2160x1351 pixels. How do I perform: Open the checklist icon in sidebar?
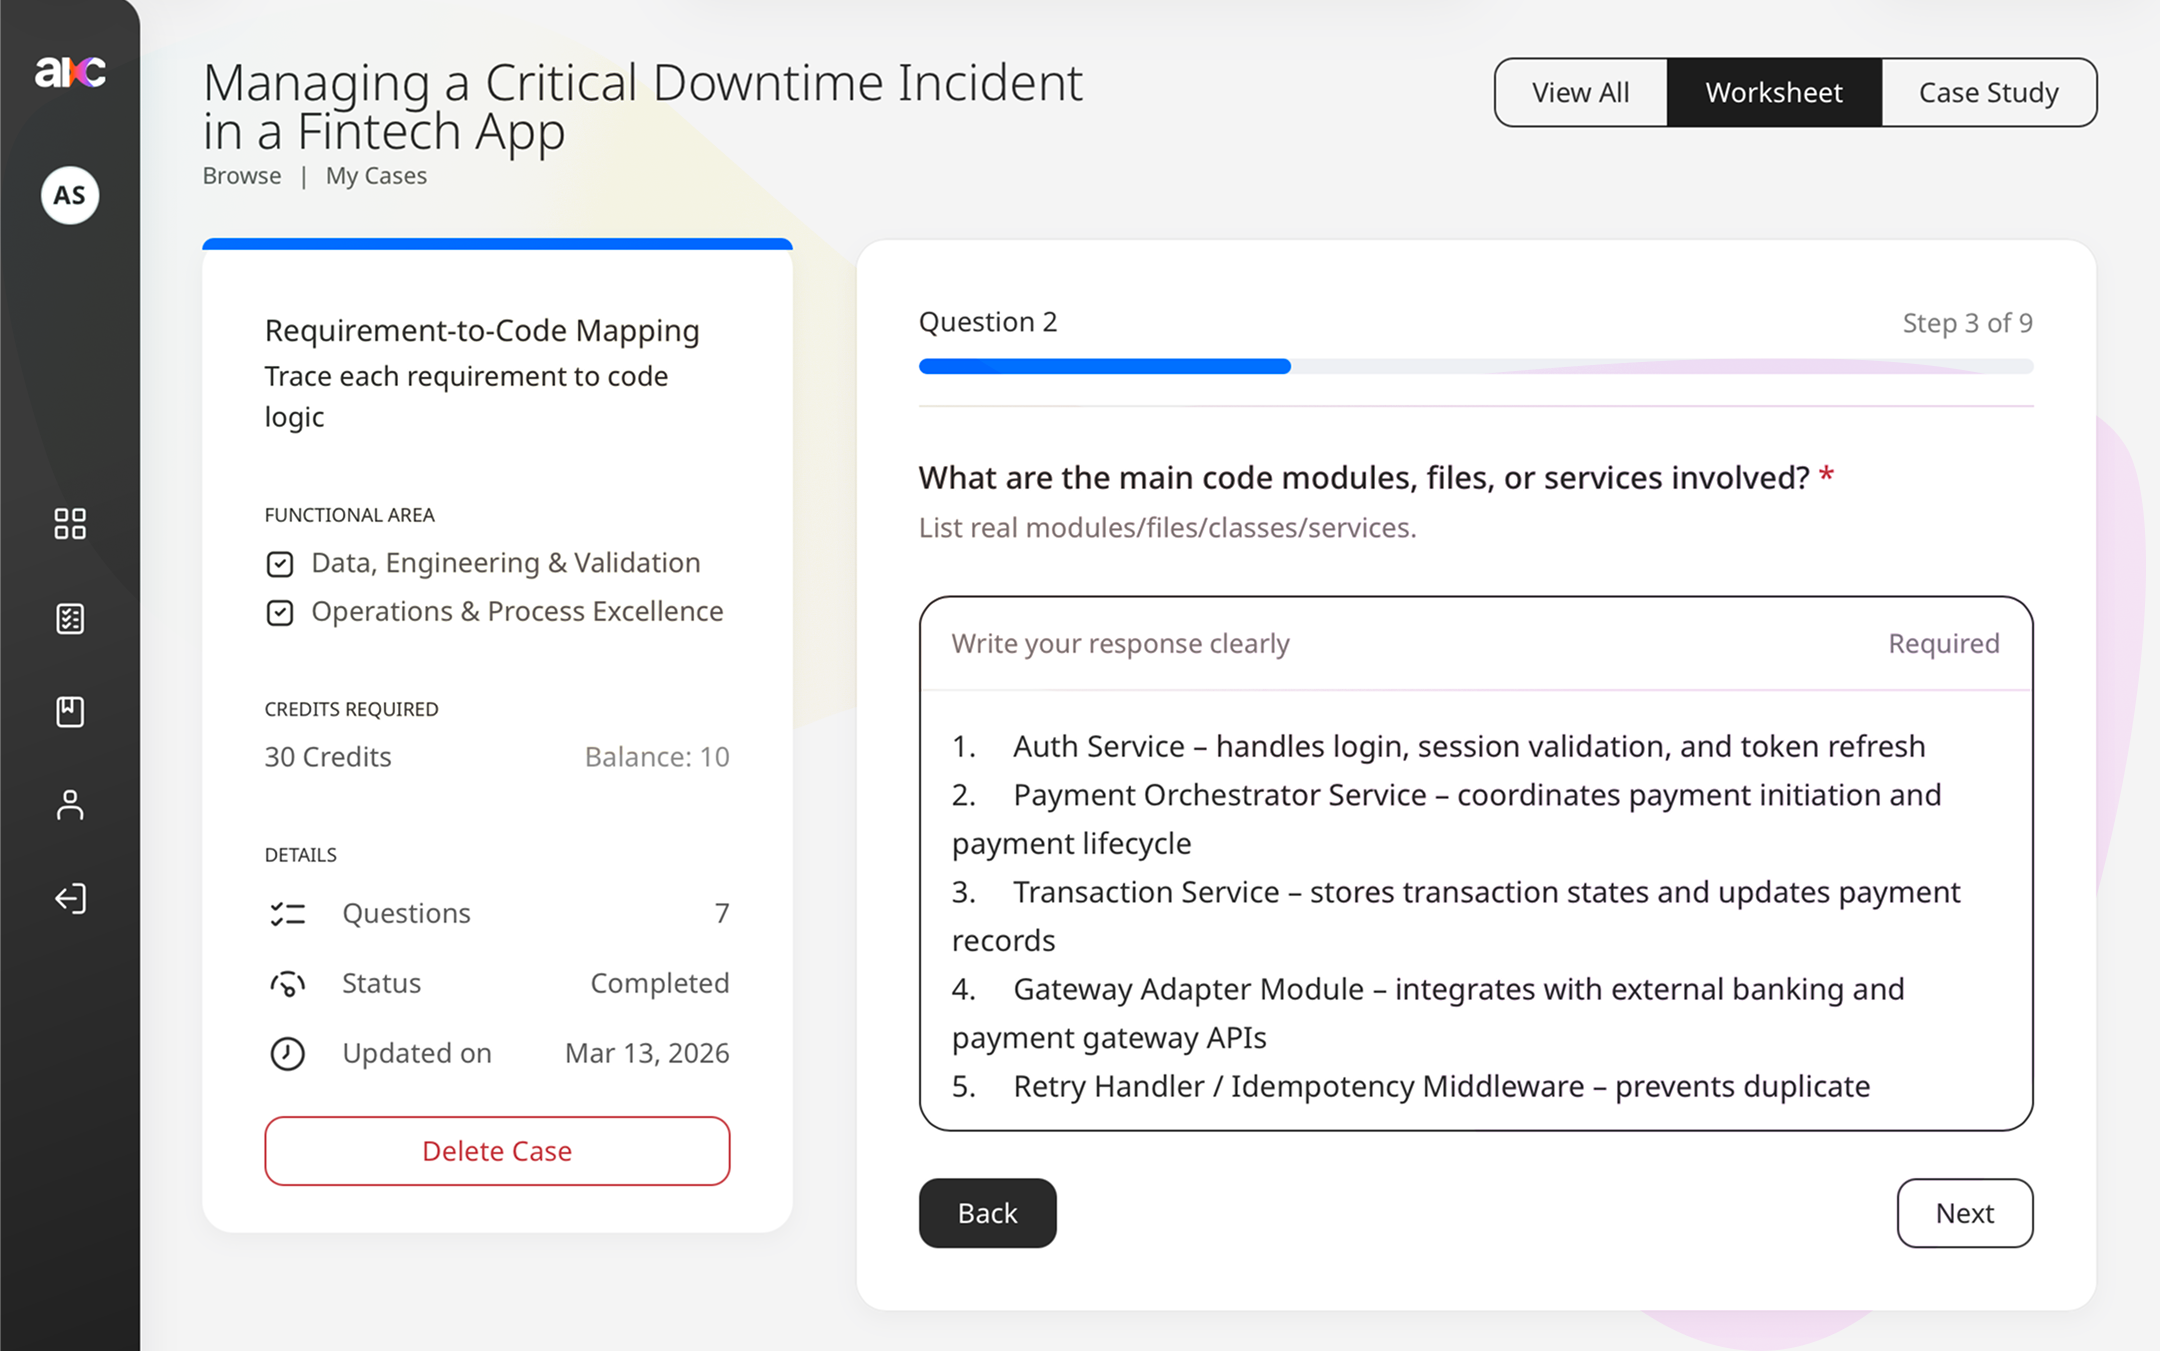pyautogui.click(x=70, y=619)
